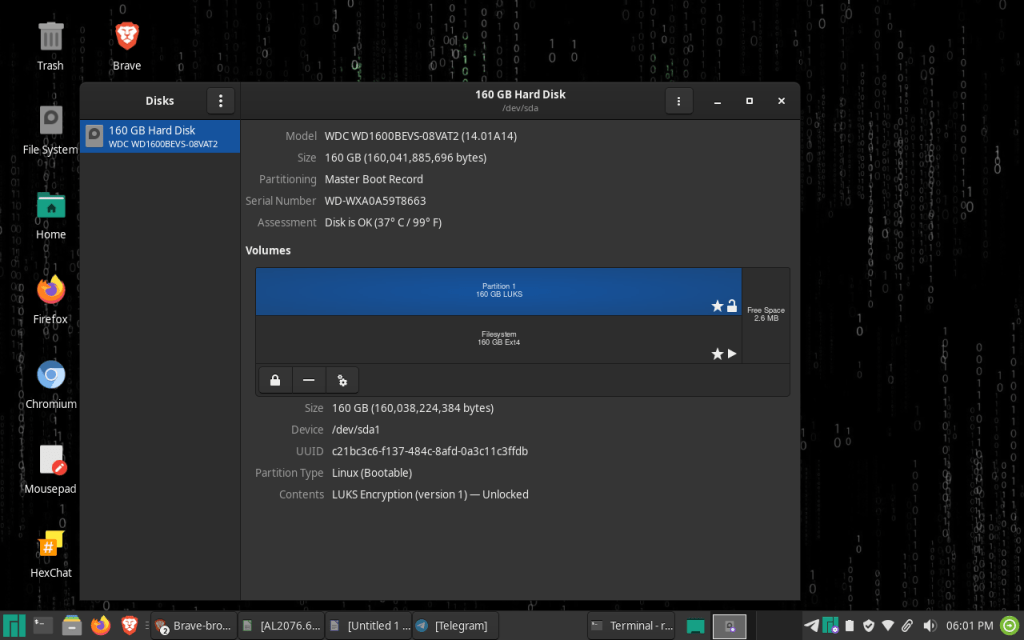Screen dimensions: 1024x640
Task: Click LUKS Encryption (version 1) — Unlocked text
Action: click(x=430, y=494)
